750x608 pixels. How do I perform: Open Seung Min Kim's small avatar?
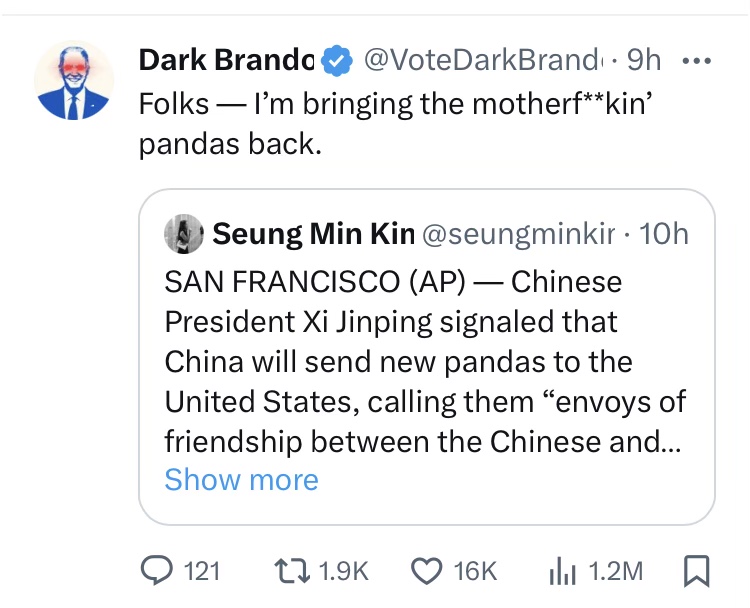click(186, 235)
